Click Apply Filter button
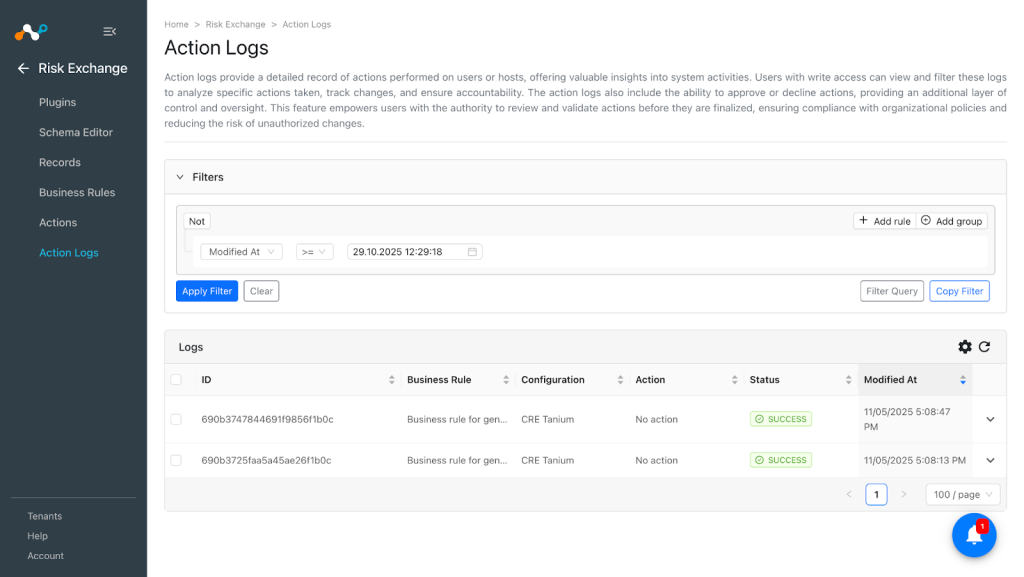Viewport: 1024px width, 577px height. coord(207,291)
